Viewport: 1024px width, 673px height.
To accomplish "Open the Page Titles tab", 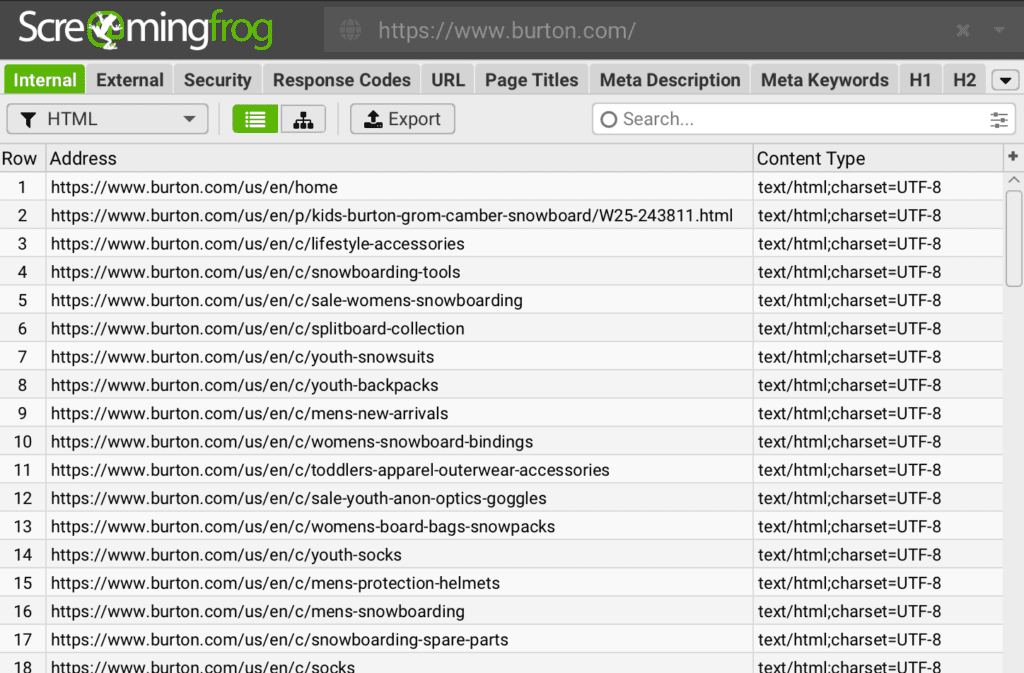I will pyautogui.click(x=532, y=80).
